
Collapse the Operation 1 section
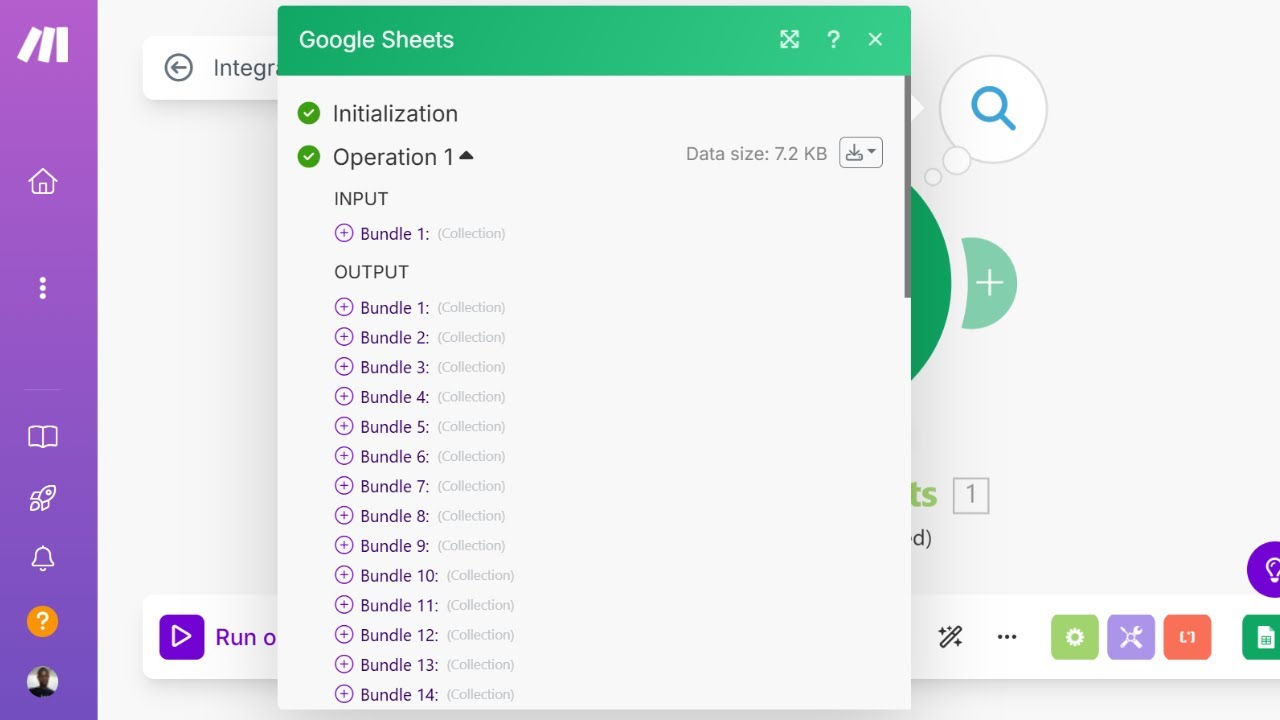click(466, 156)
